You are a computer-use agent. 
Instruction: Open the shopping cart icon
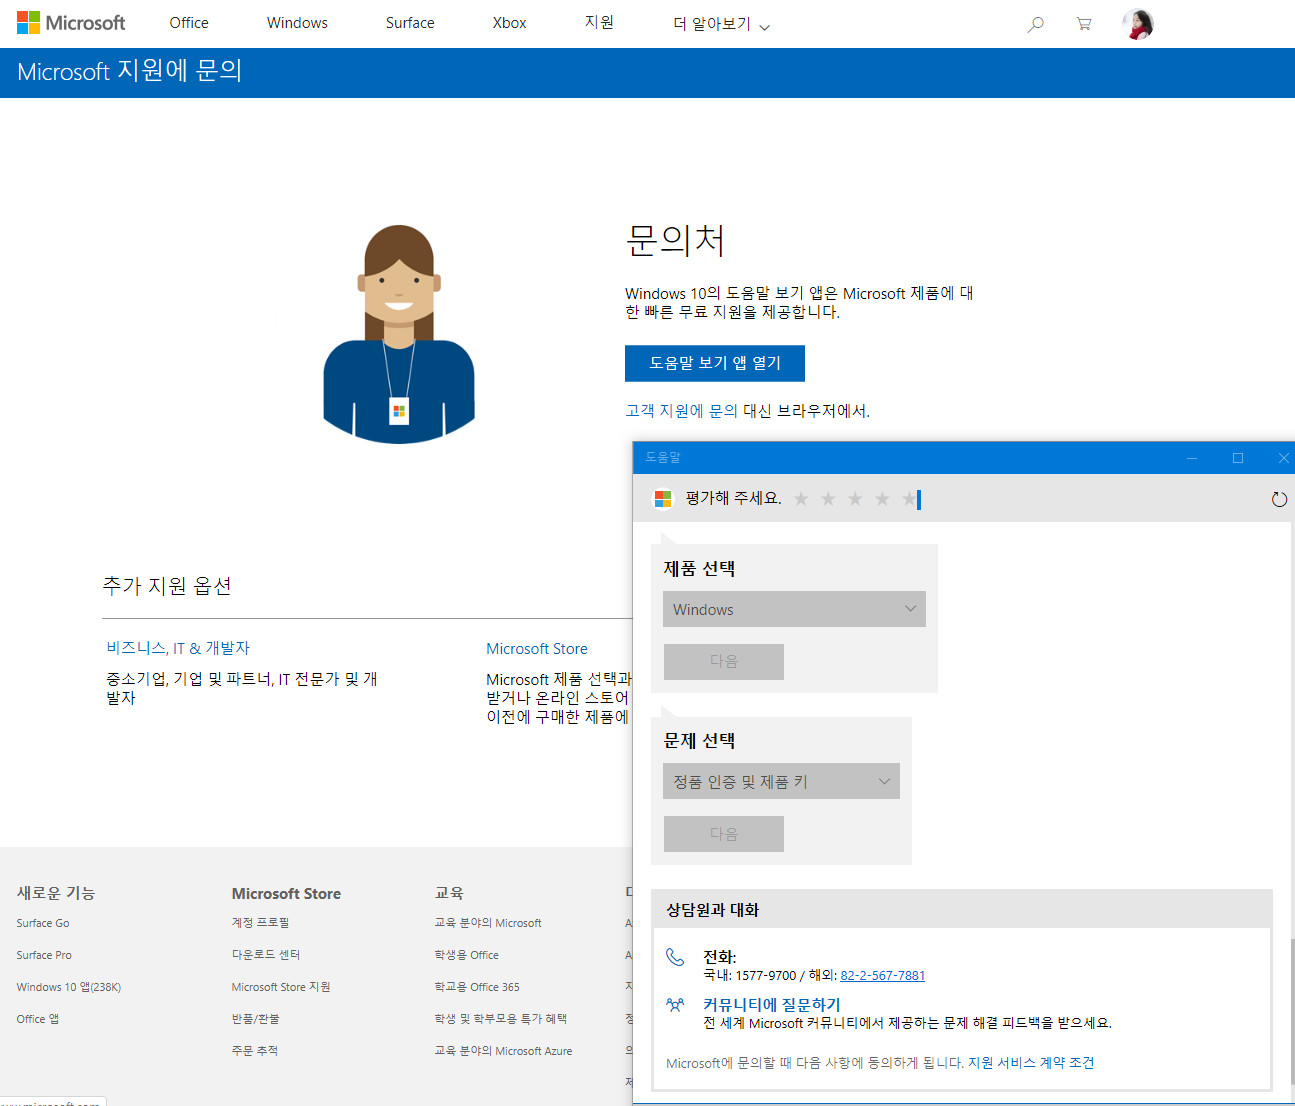(x=1083, y=24)
